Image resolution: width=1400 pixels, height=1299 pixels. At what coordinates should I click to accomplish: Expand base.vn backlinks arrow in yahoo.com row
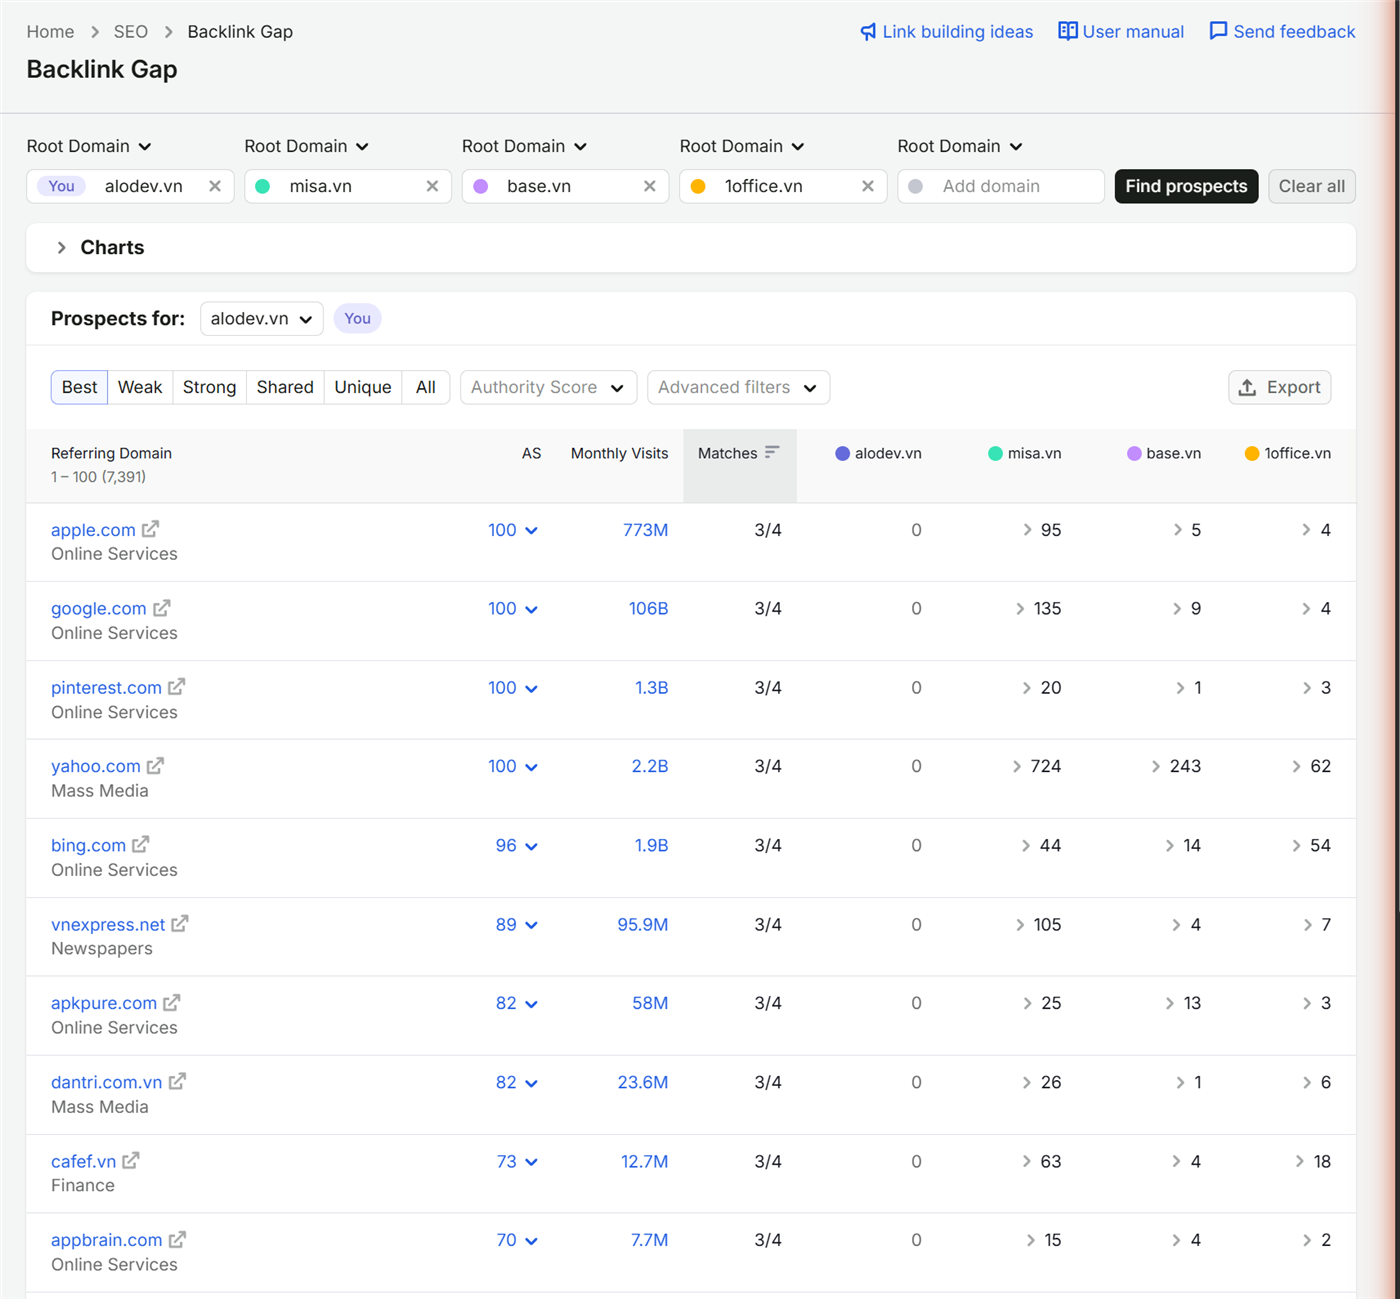(1156, 767)
